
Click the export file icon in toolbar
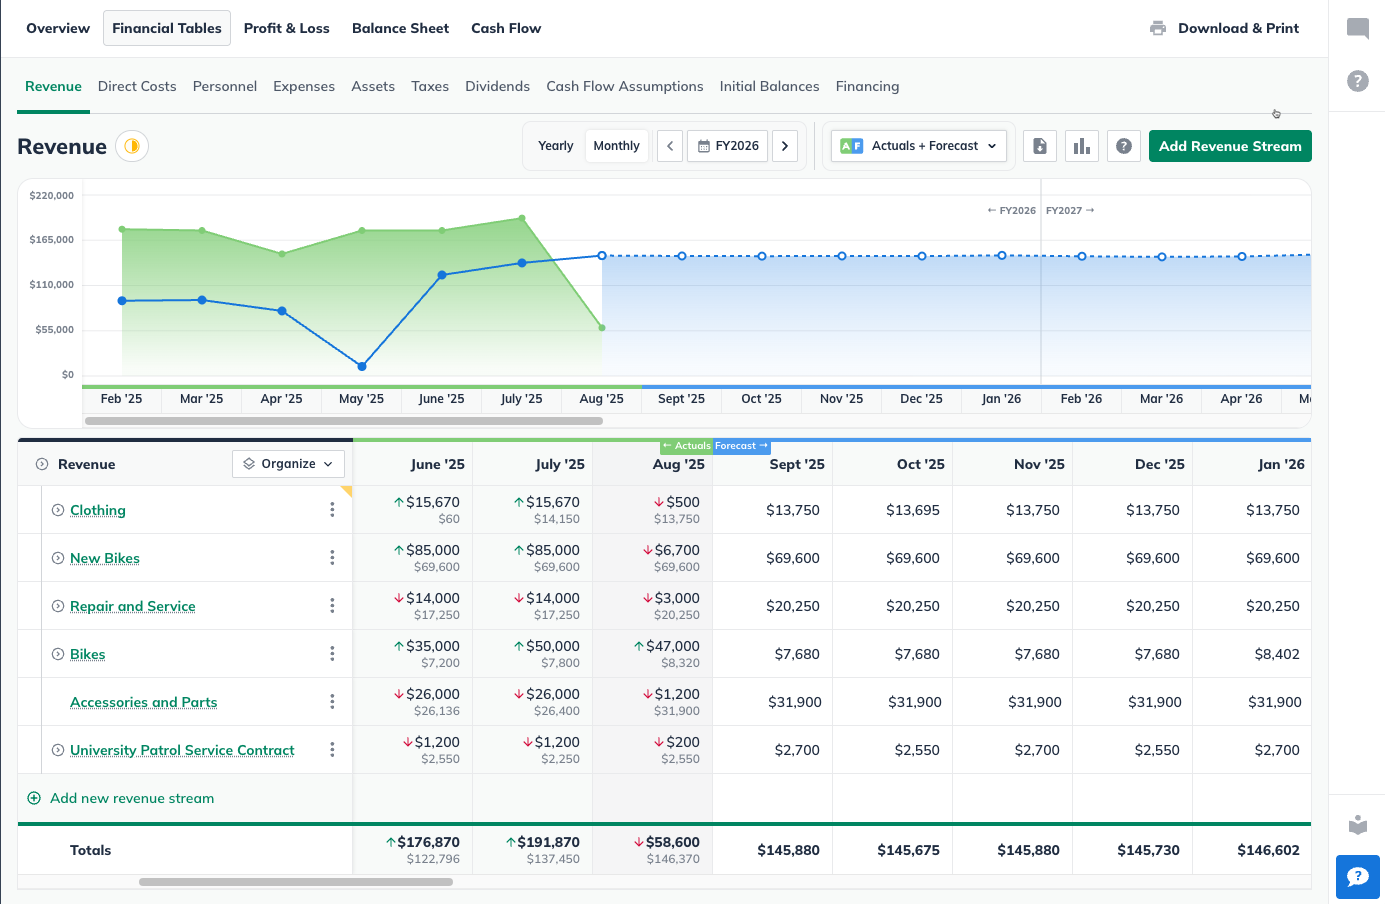[x=1040, y=146]
